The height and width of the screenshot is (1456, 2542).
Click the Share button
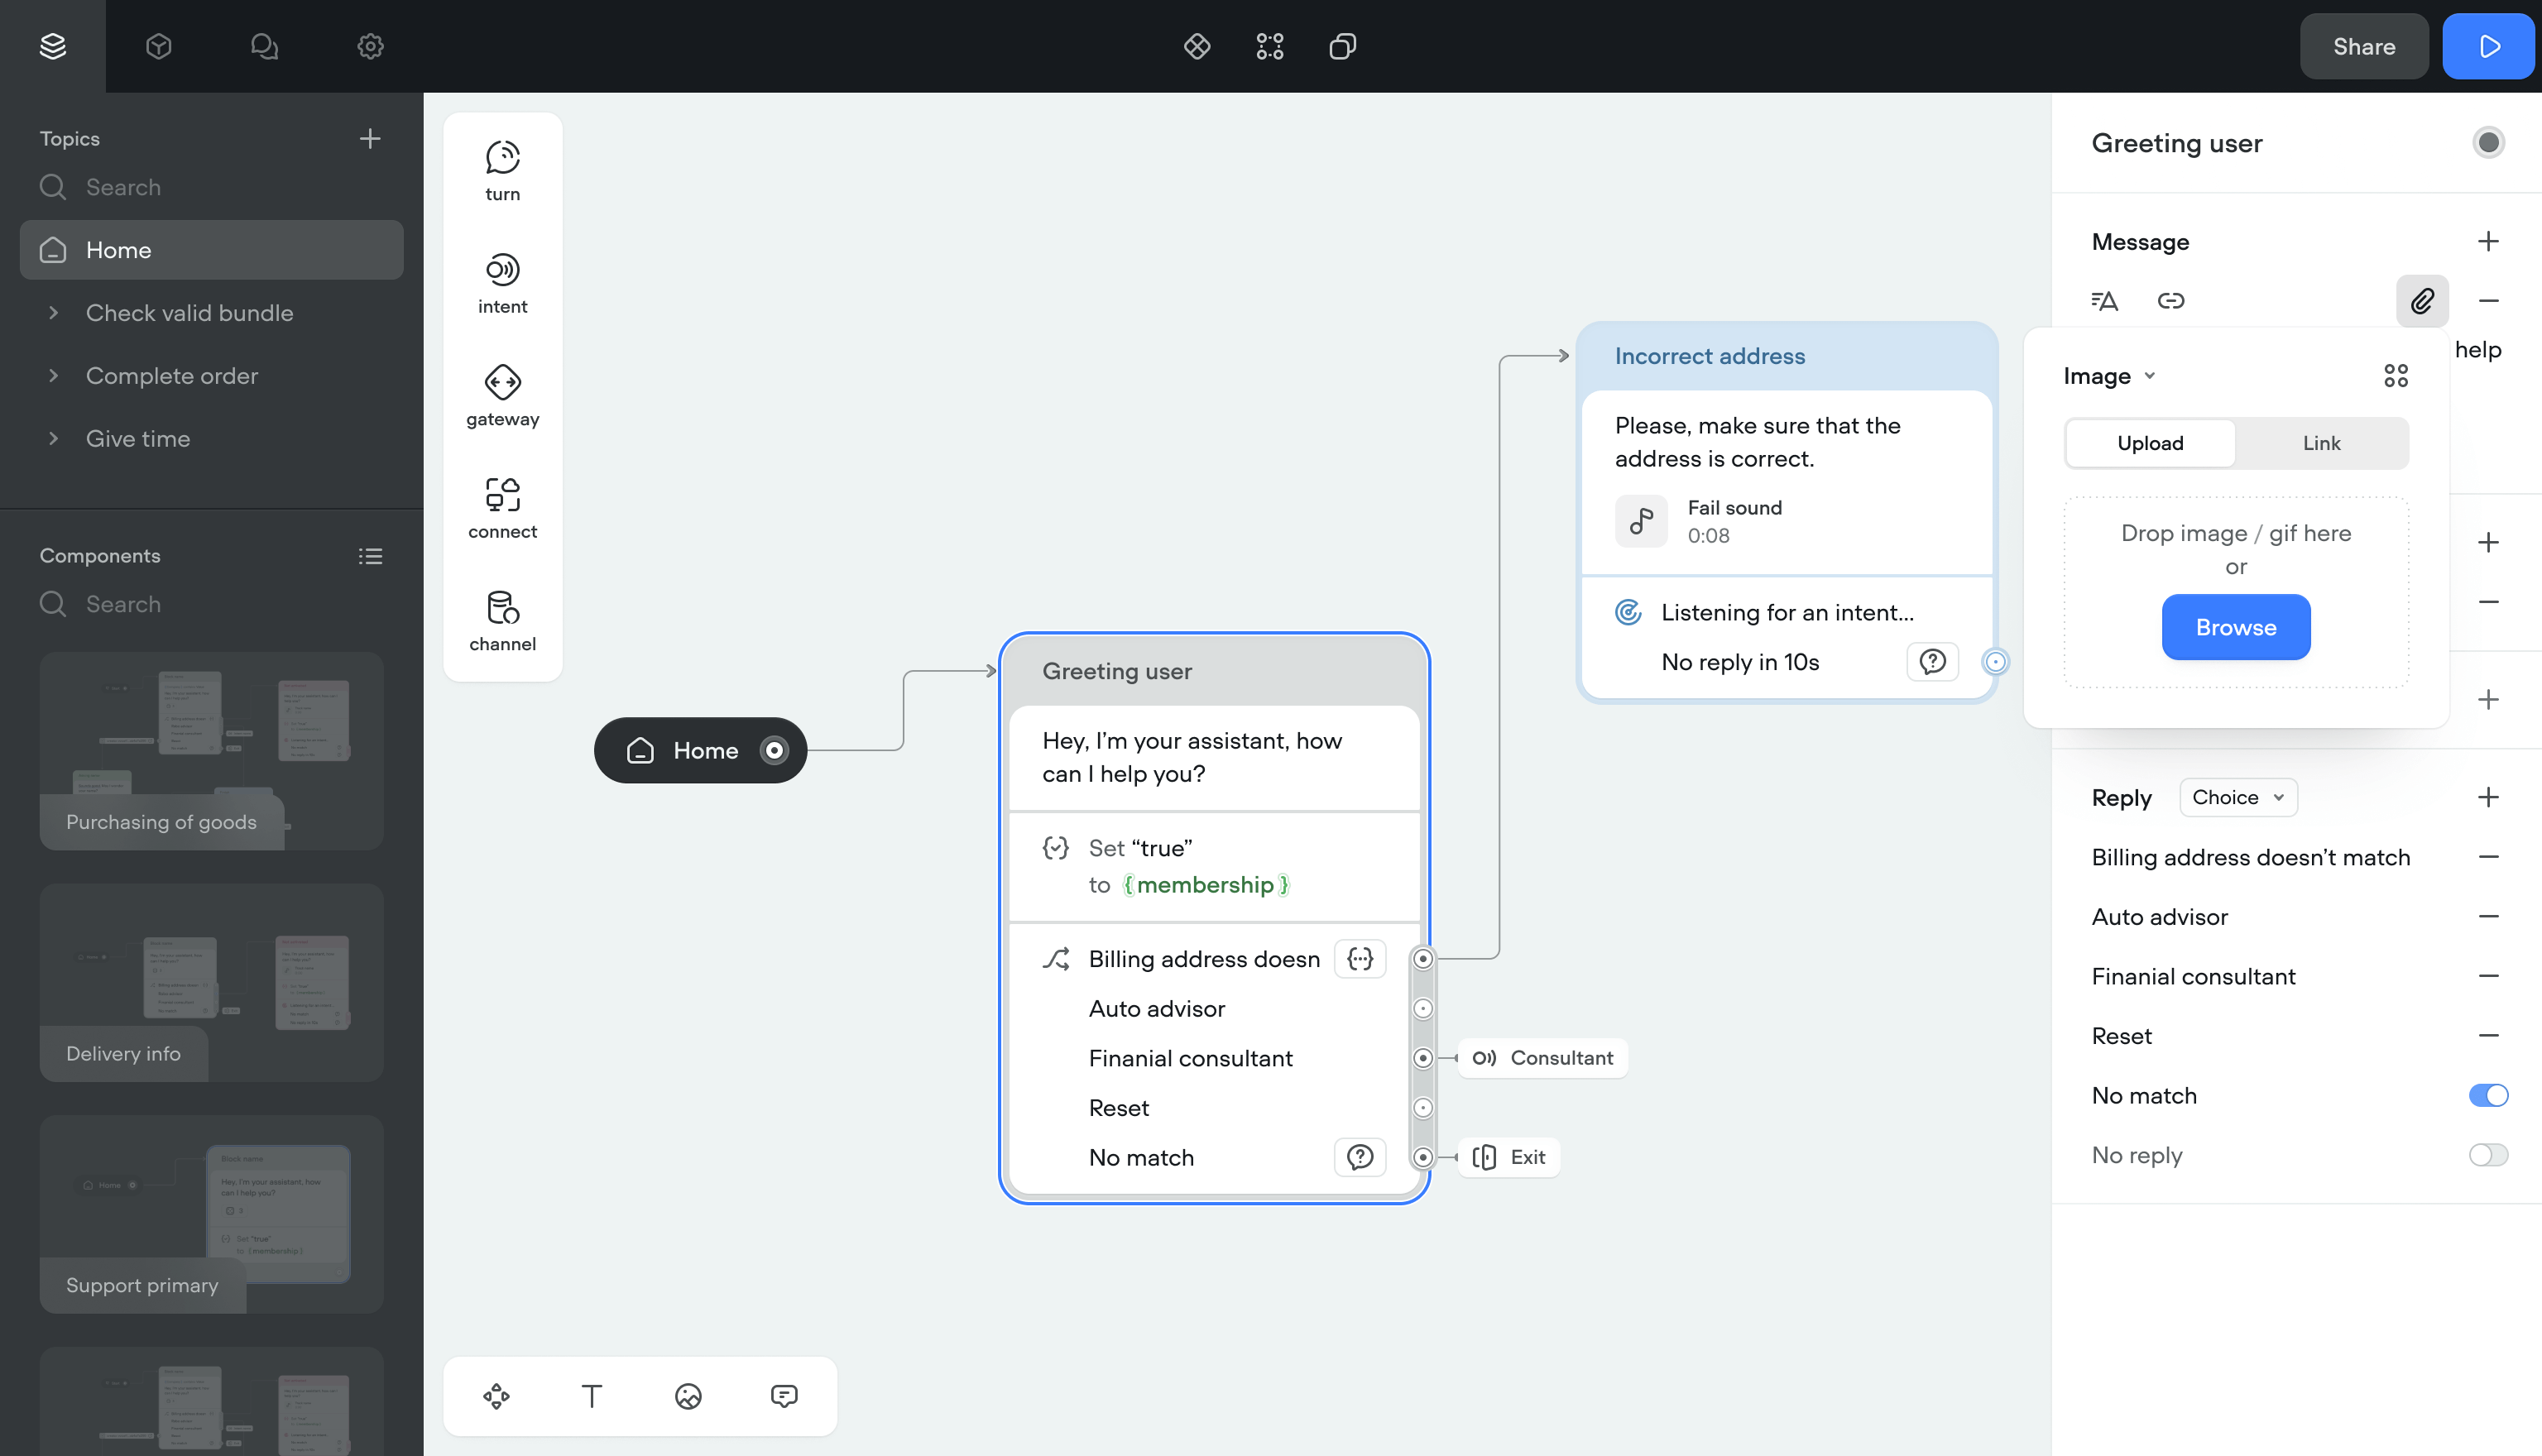[x=2363, y=46]
